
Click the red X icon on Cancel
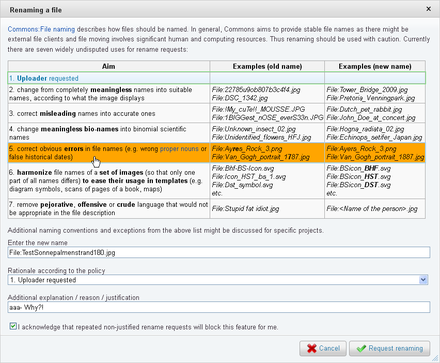tap(312, 348)
